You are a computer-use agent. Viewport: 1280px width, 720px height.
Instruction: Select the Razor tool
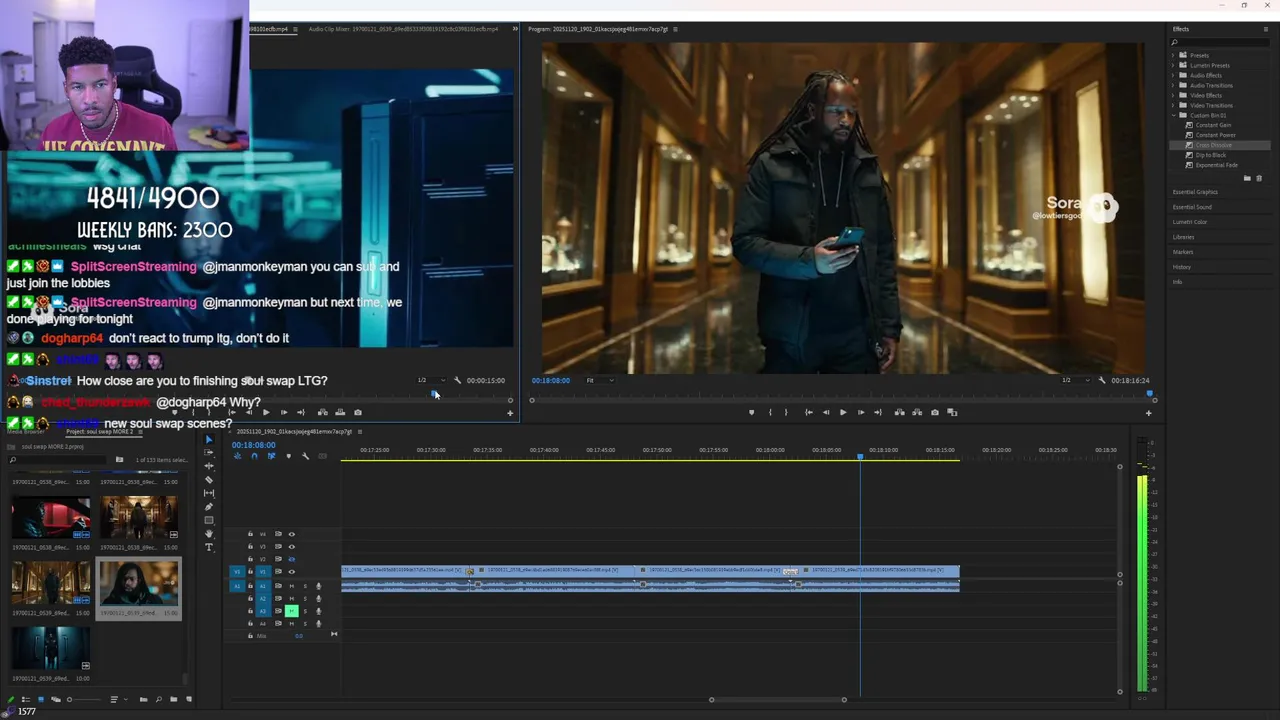[209, 480]
